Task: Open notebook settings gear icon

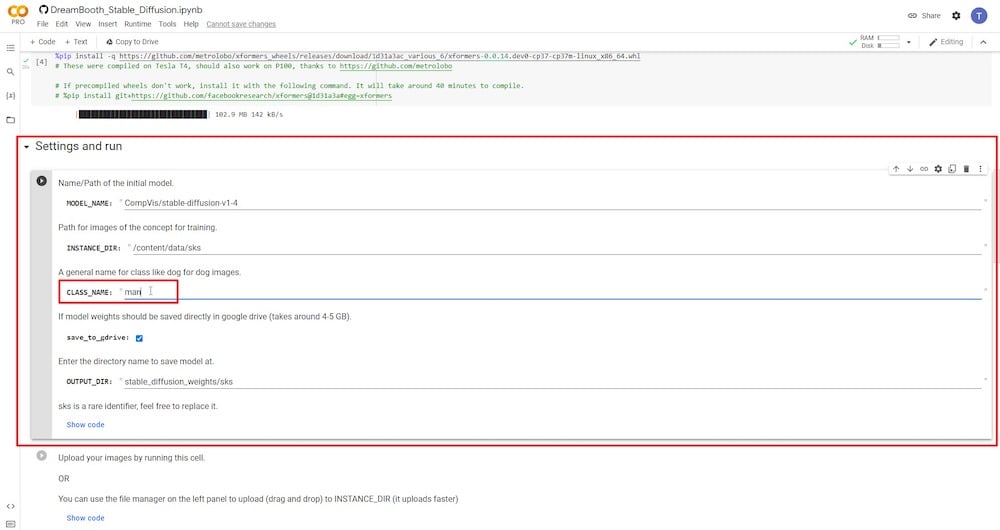Action: coord(956,15)
